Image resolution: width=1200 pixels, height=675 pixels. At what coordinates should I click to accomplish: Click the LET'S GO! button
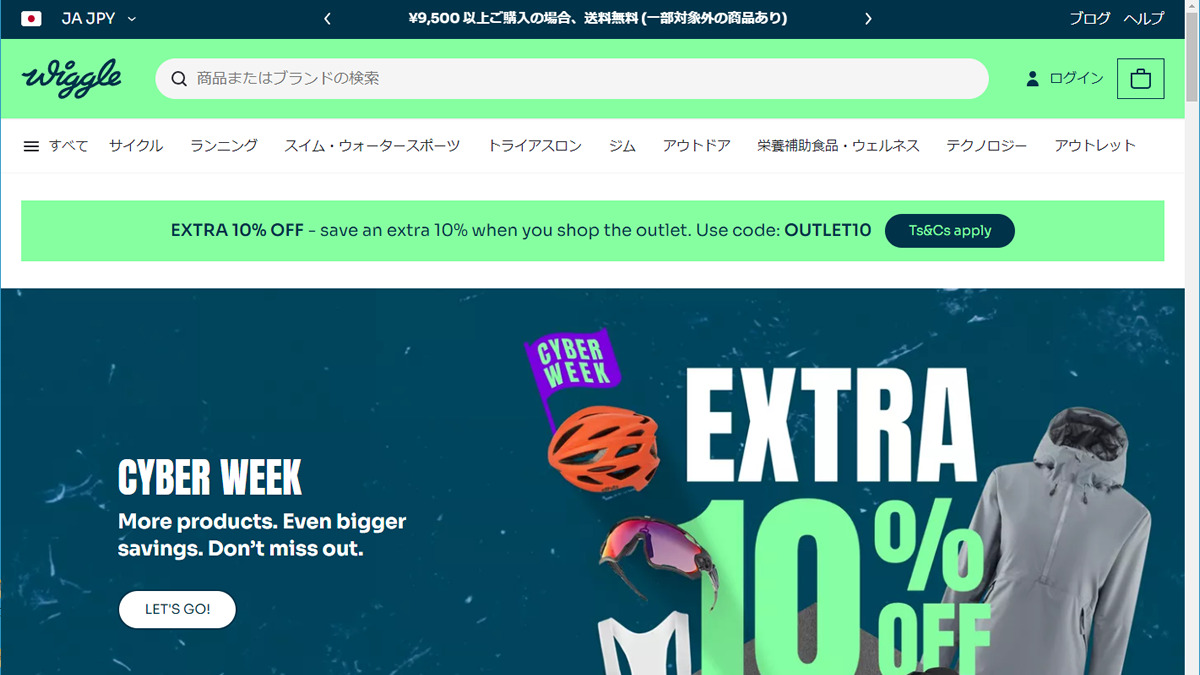177,609
